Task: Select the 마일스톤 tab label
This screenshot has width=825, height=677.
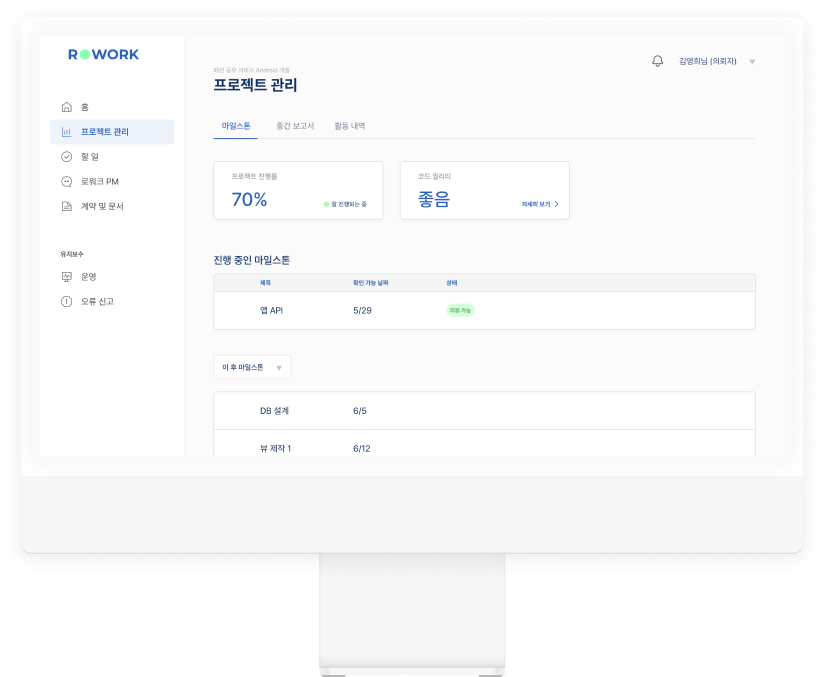Action: pyautogui.click(x=235, y=127)
